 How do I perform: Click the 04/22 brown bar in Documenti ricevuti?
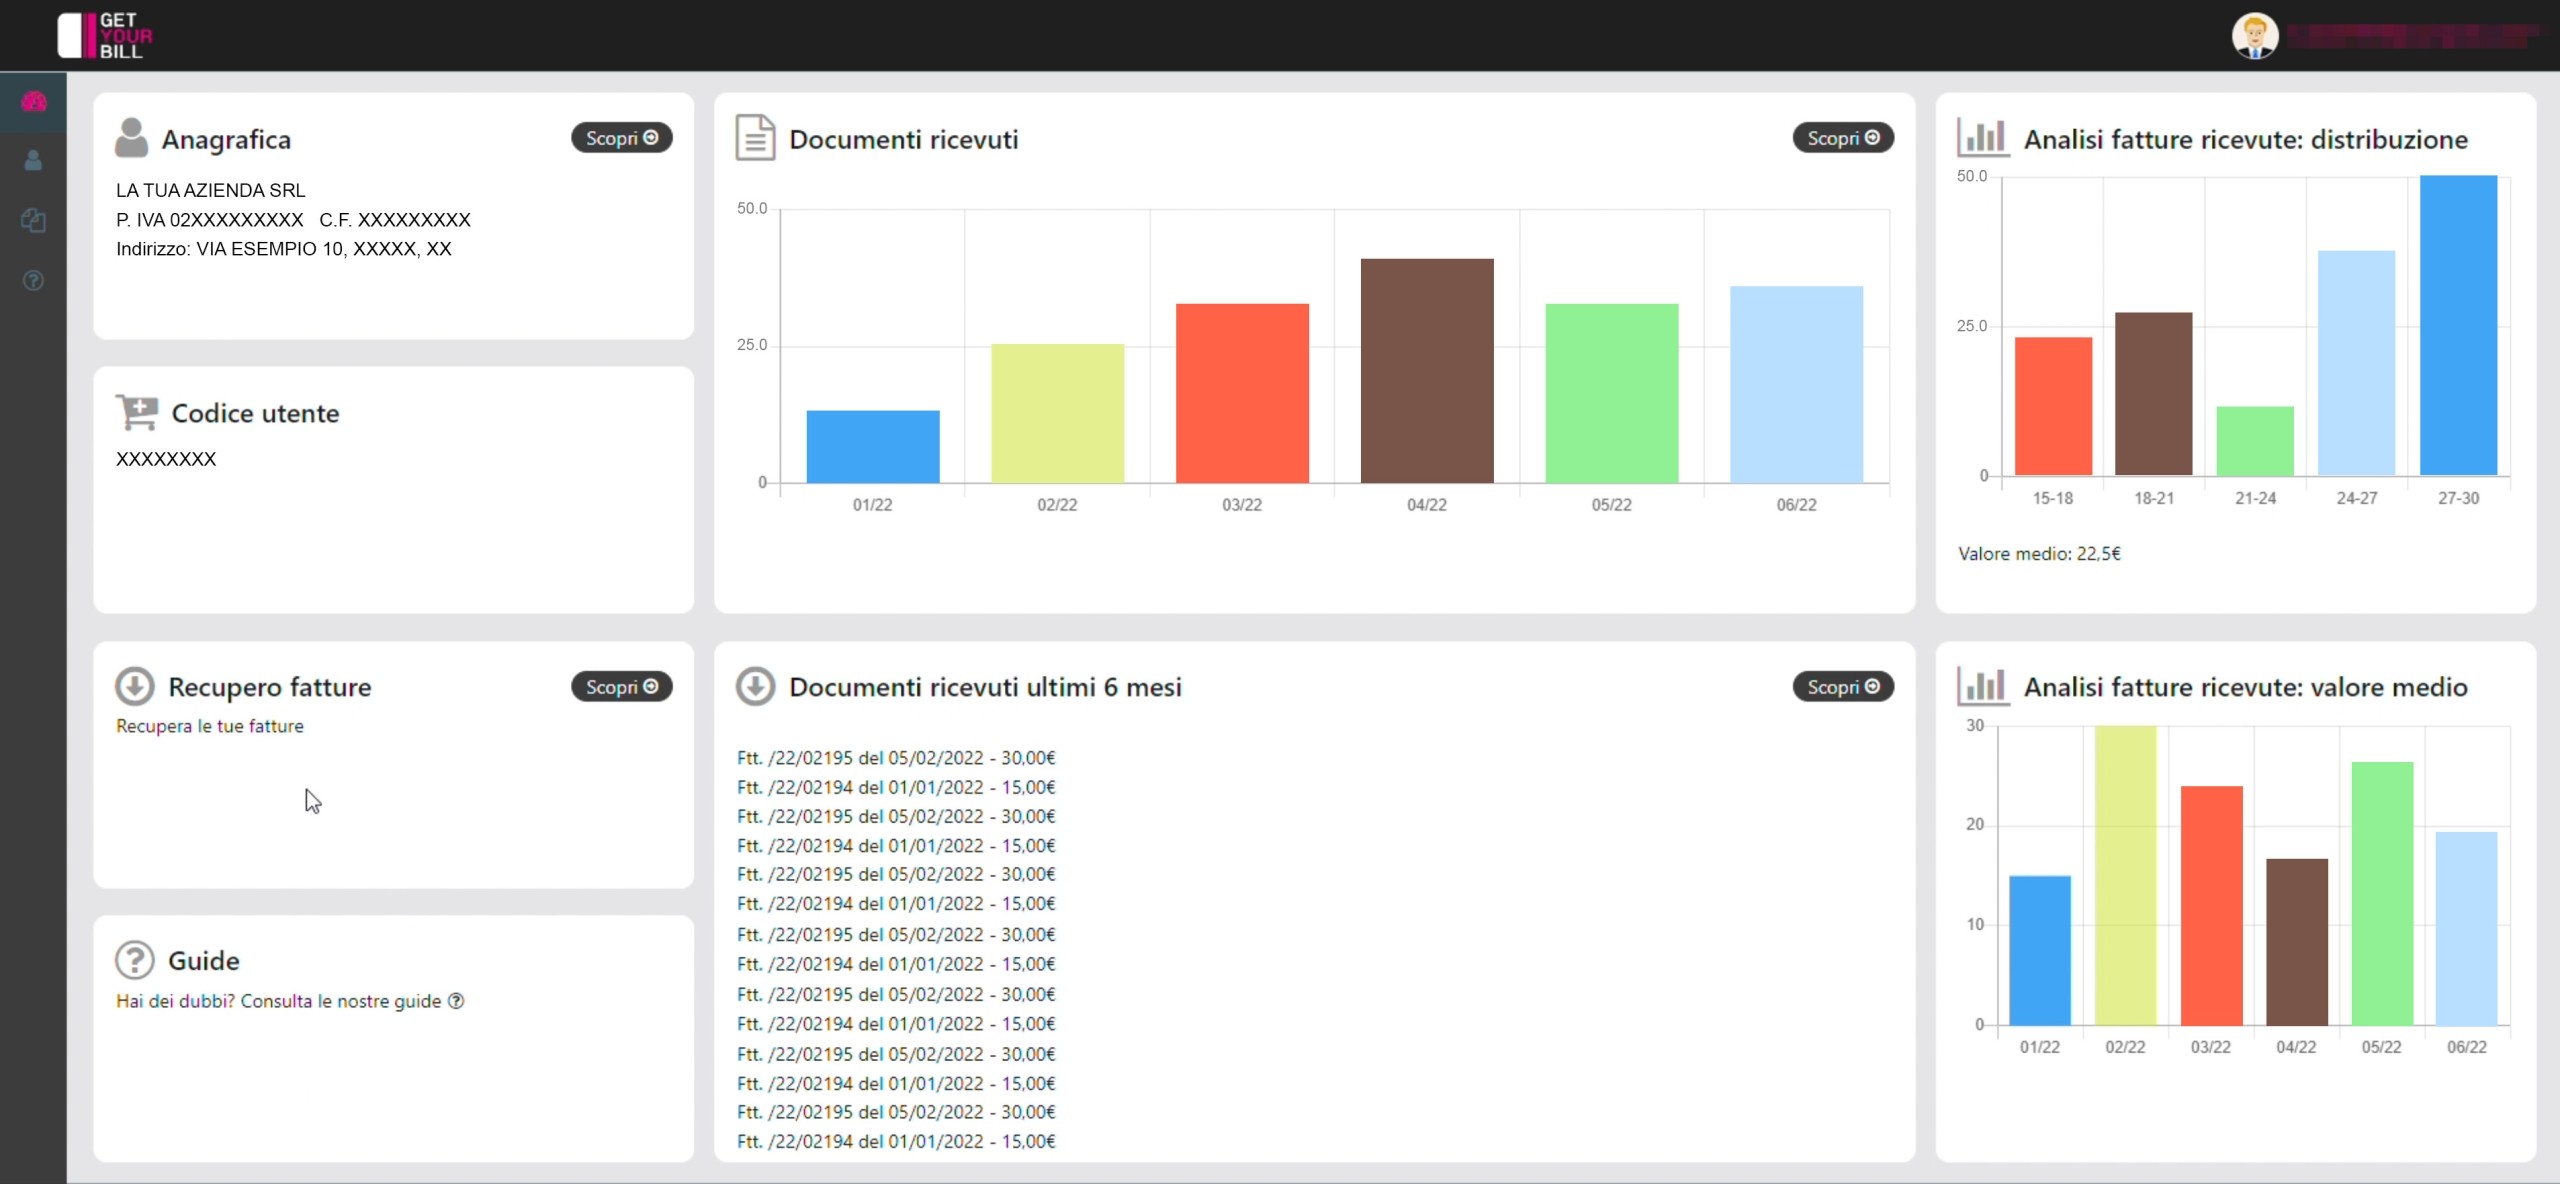(x=1426, y=370)
